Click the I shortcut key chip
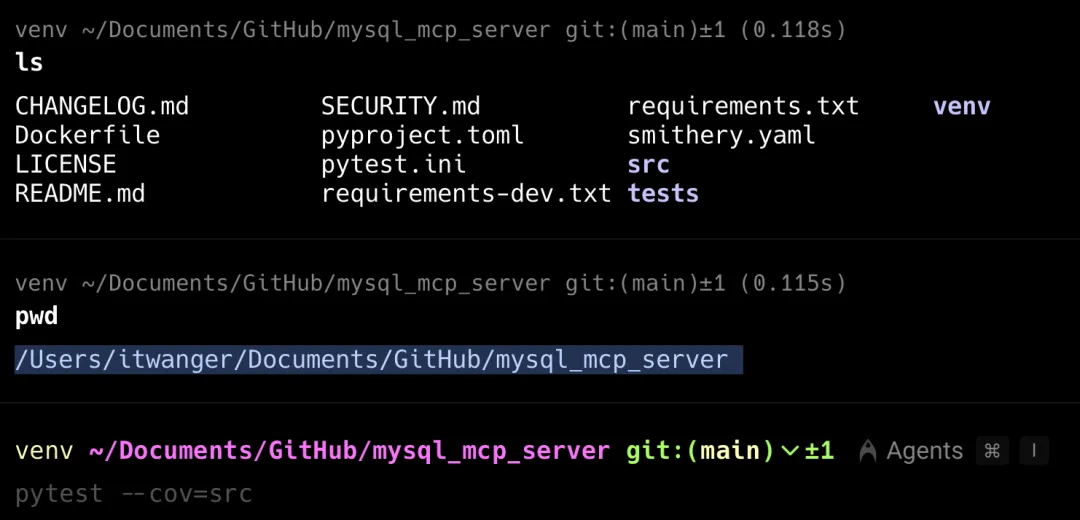Screen dimensions: 1080x520 point(1033,451)
